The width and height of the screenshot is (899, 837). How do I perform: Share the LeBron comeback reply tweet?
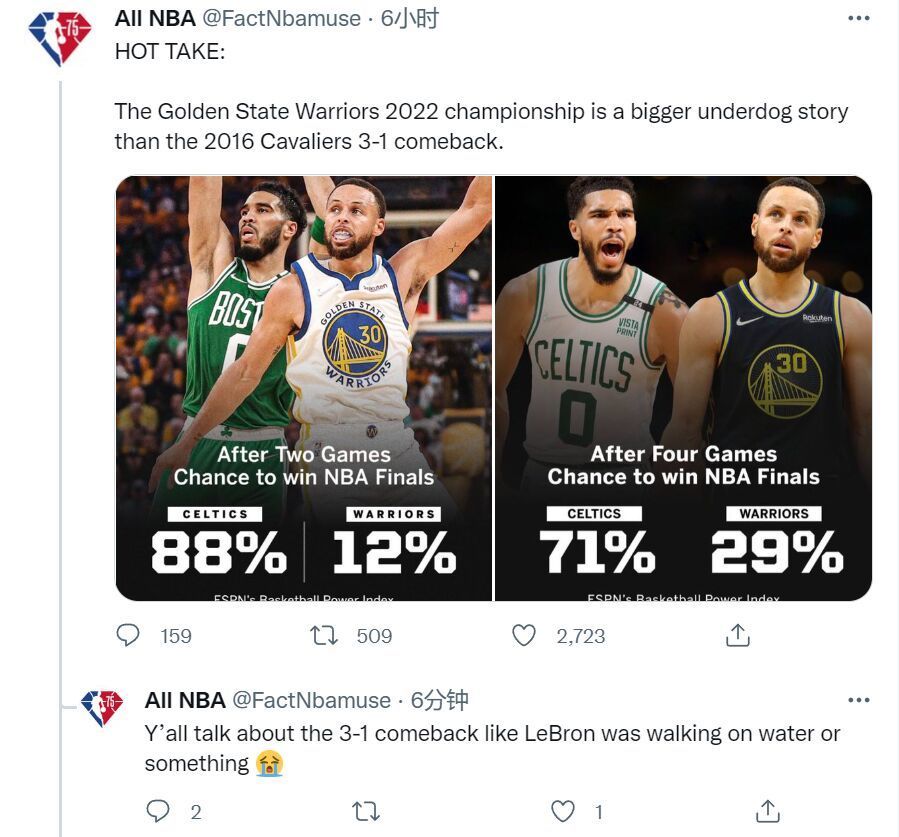[767, 811]
